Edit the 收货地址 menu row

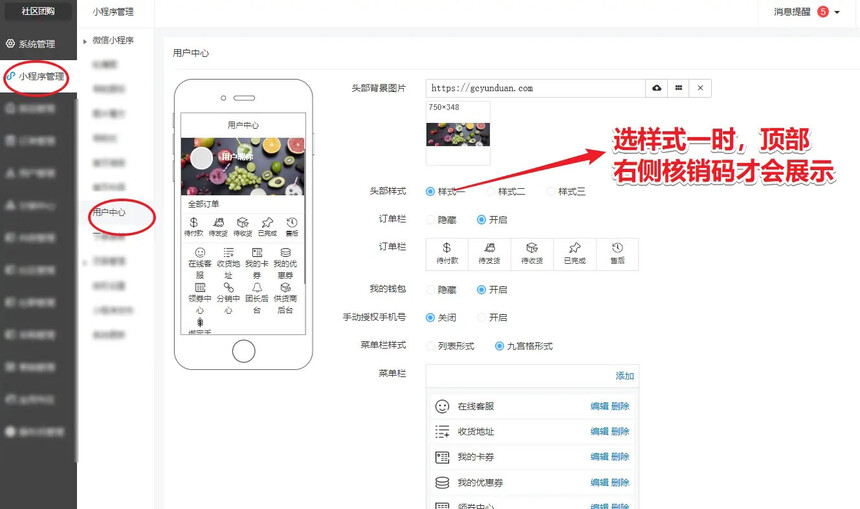(x=599, y=432)
